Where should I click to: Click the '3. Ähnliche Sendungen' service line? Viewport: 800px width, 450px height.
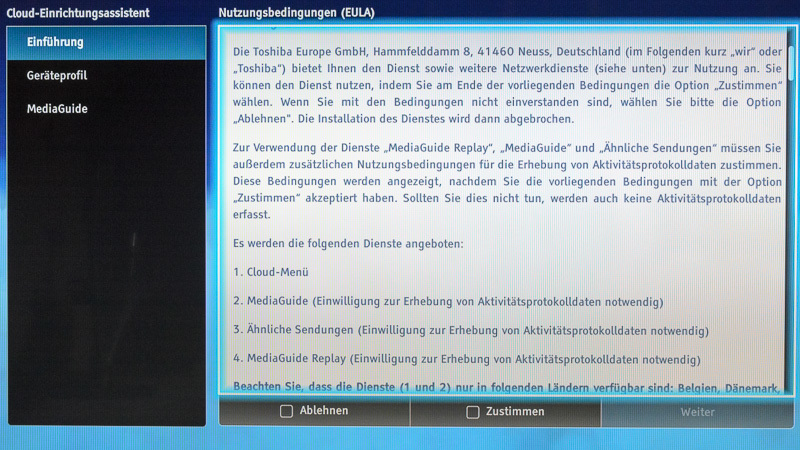471,330
